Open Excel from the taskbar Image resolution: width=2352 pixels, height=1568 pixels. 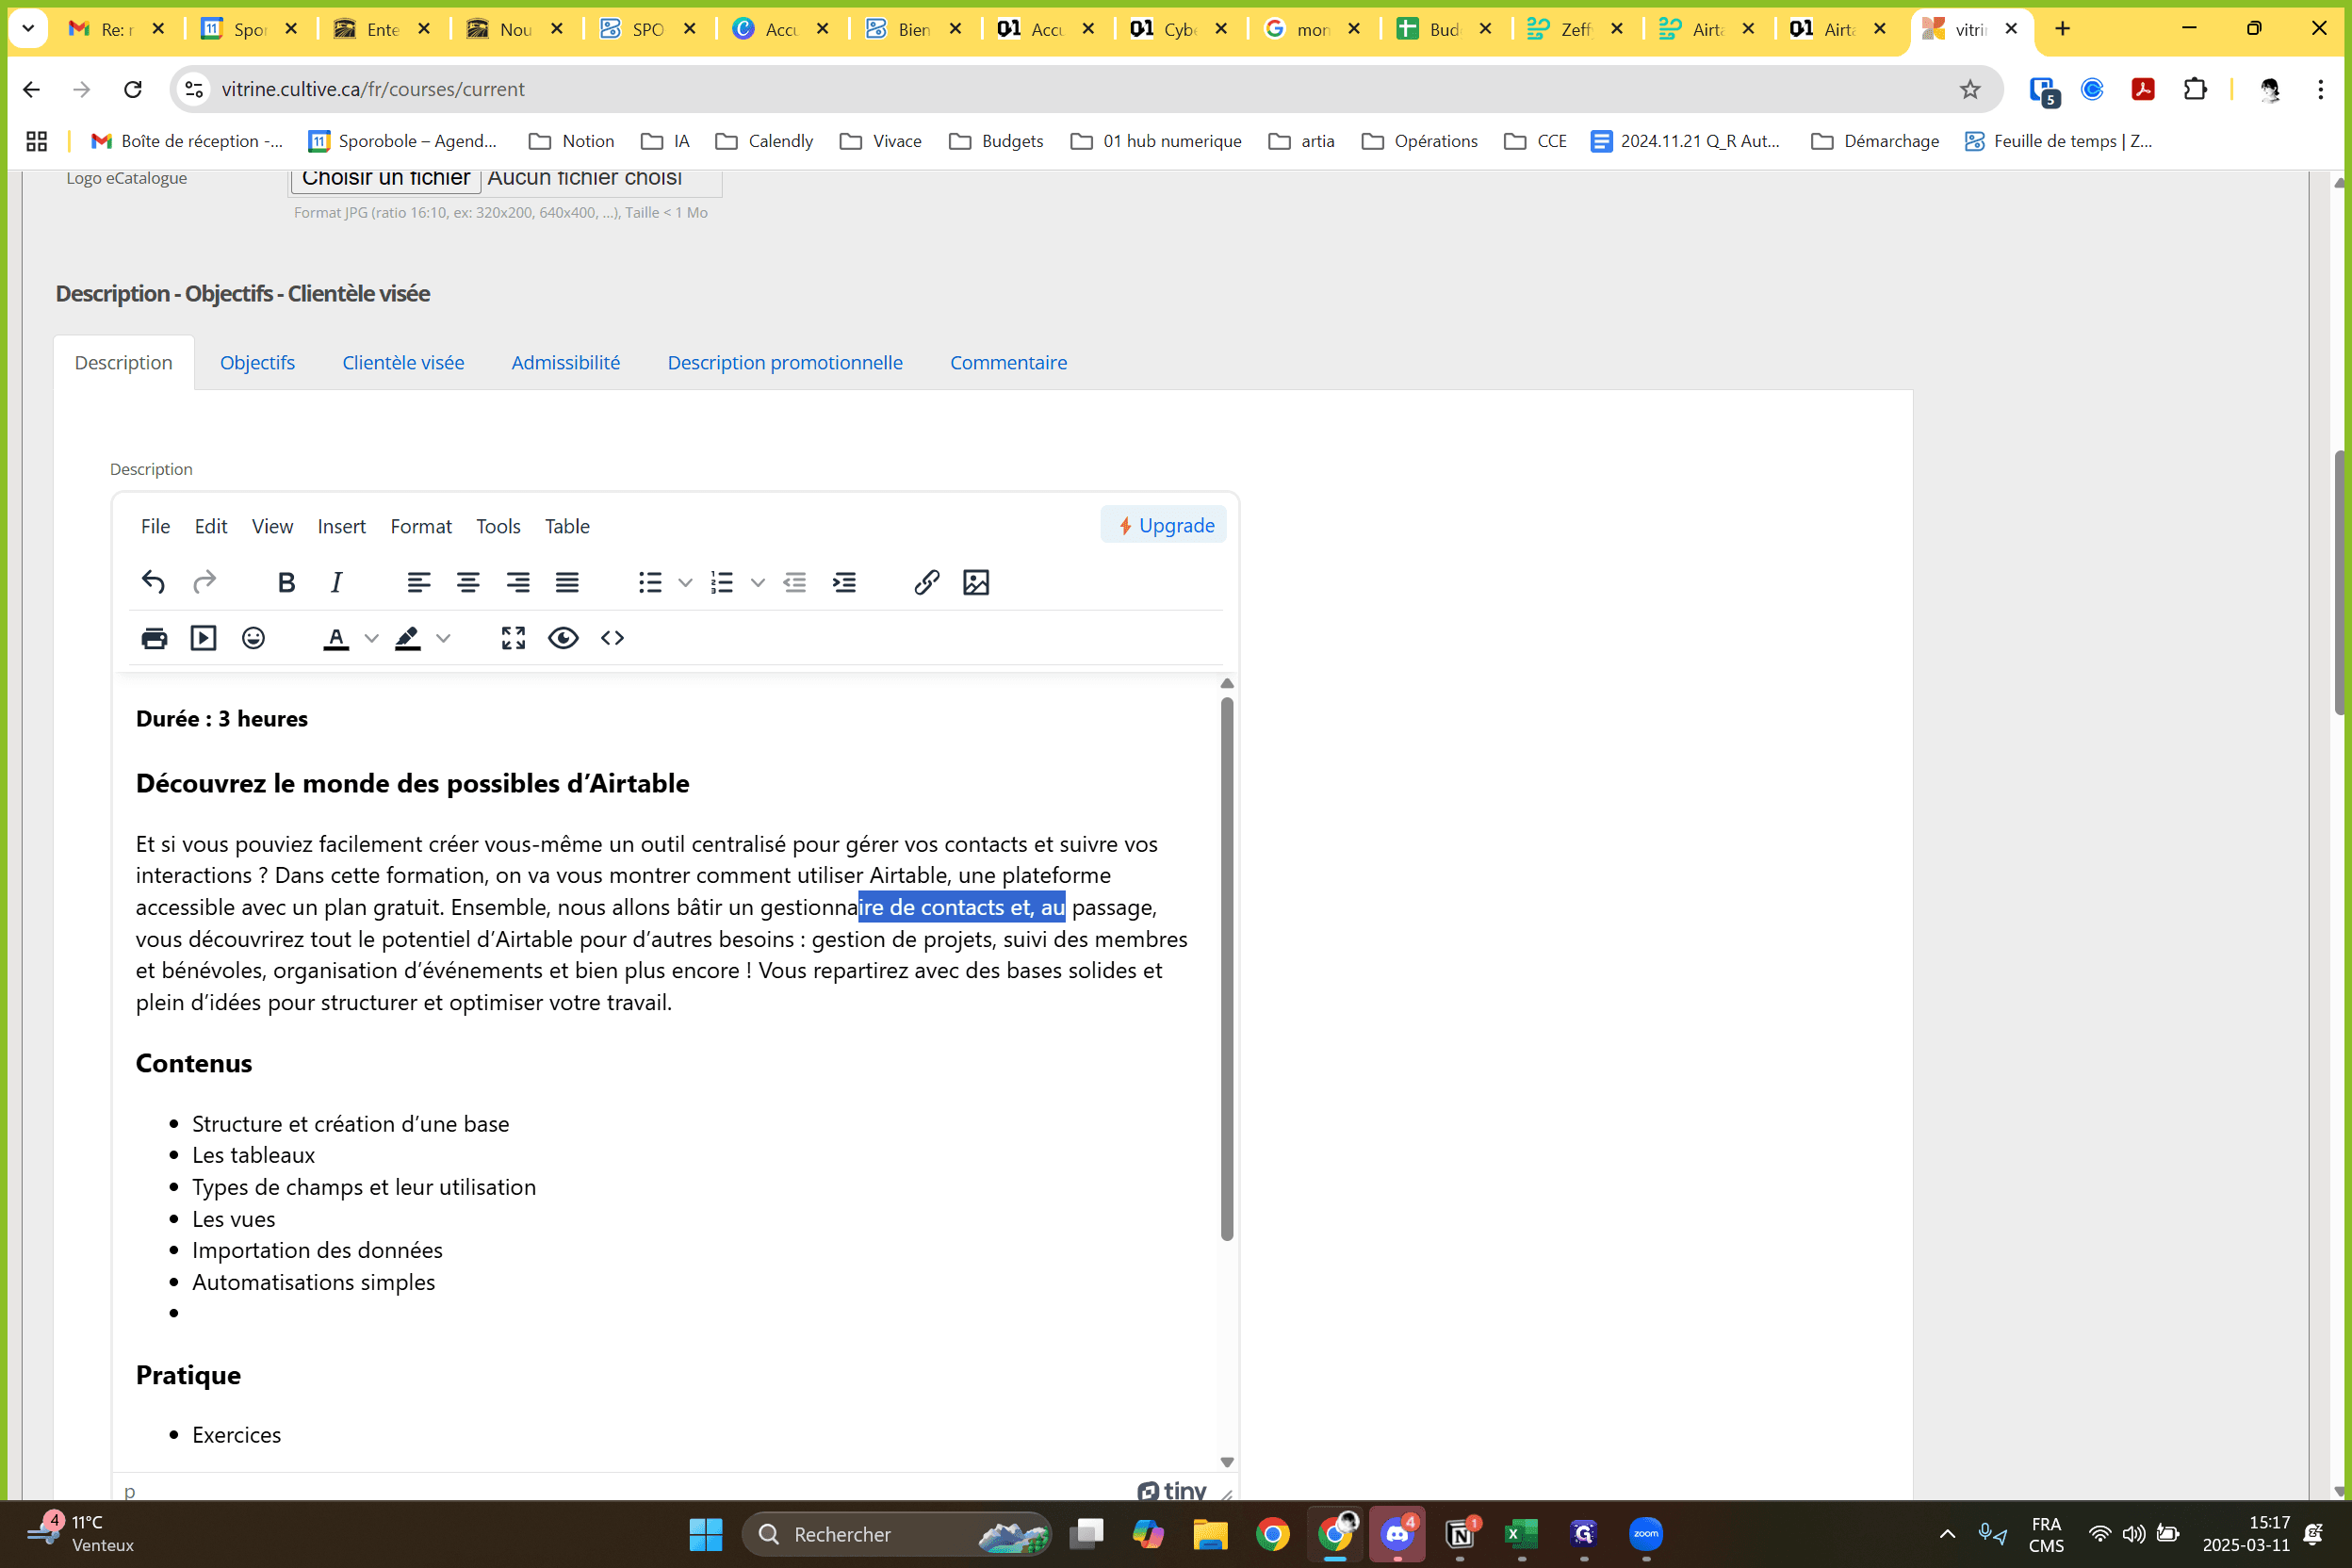point(1522,1534)
